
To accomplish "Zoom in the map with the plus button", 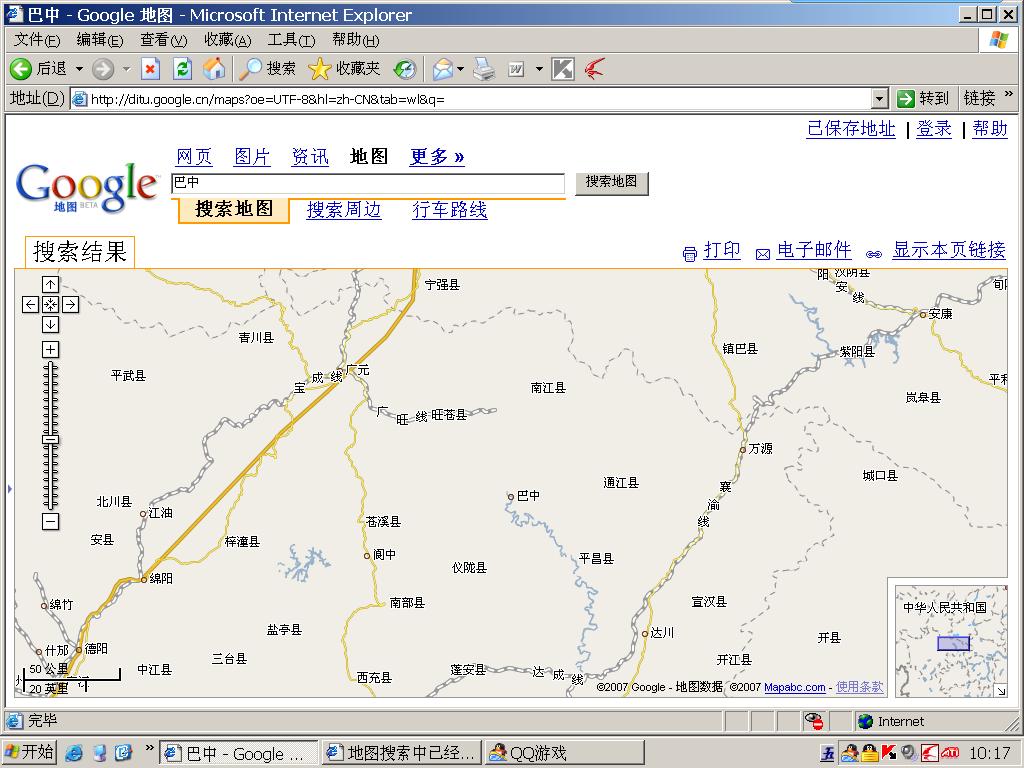I will (x=50, y=349).
